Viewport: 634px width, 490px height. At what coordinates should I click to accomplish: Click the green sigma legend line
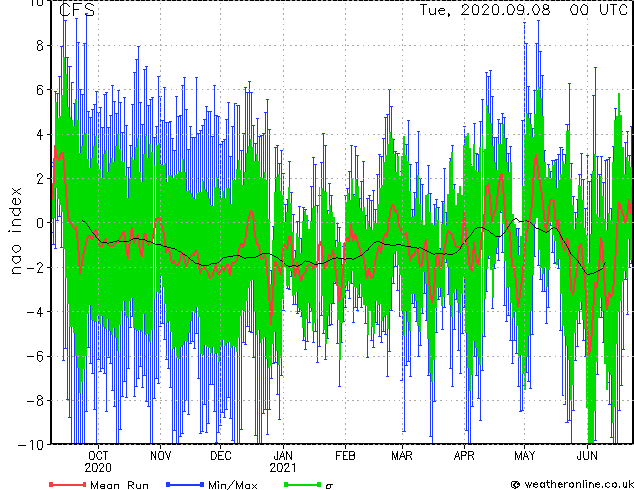coord(302,484)
